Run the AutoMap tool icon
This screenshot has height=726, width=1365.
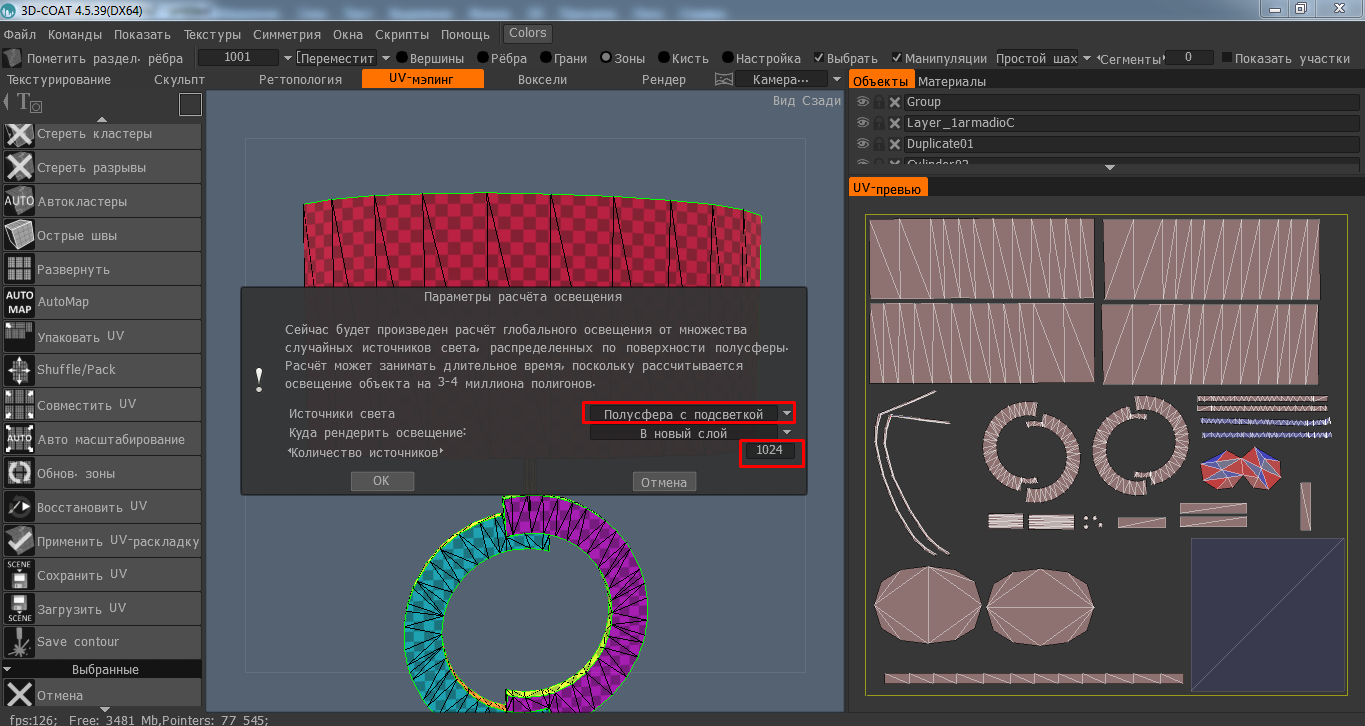[x=19, y=302]
